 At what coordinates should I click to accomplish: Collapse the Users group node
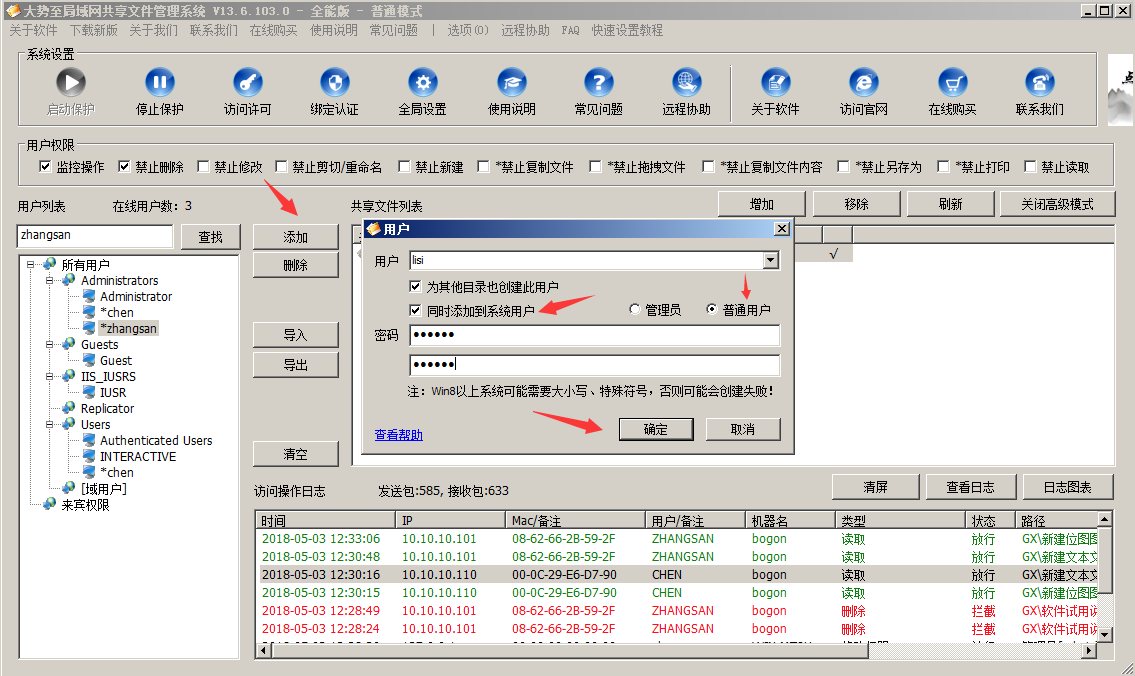(x=47, y=425)
